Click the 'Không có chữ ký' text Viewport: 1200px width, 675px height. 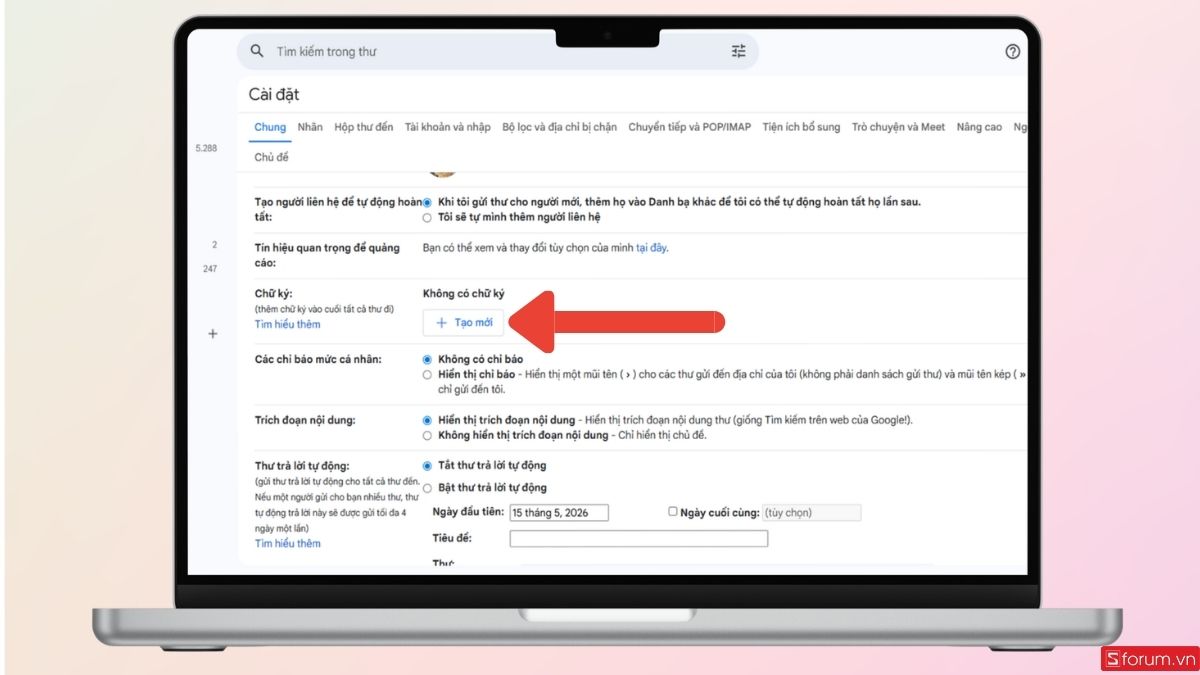coord(464,294)
